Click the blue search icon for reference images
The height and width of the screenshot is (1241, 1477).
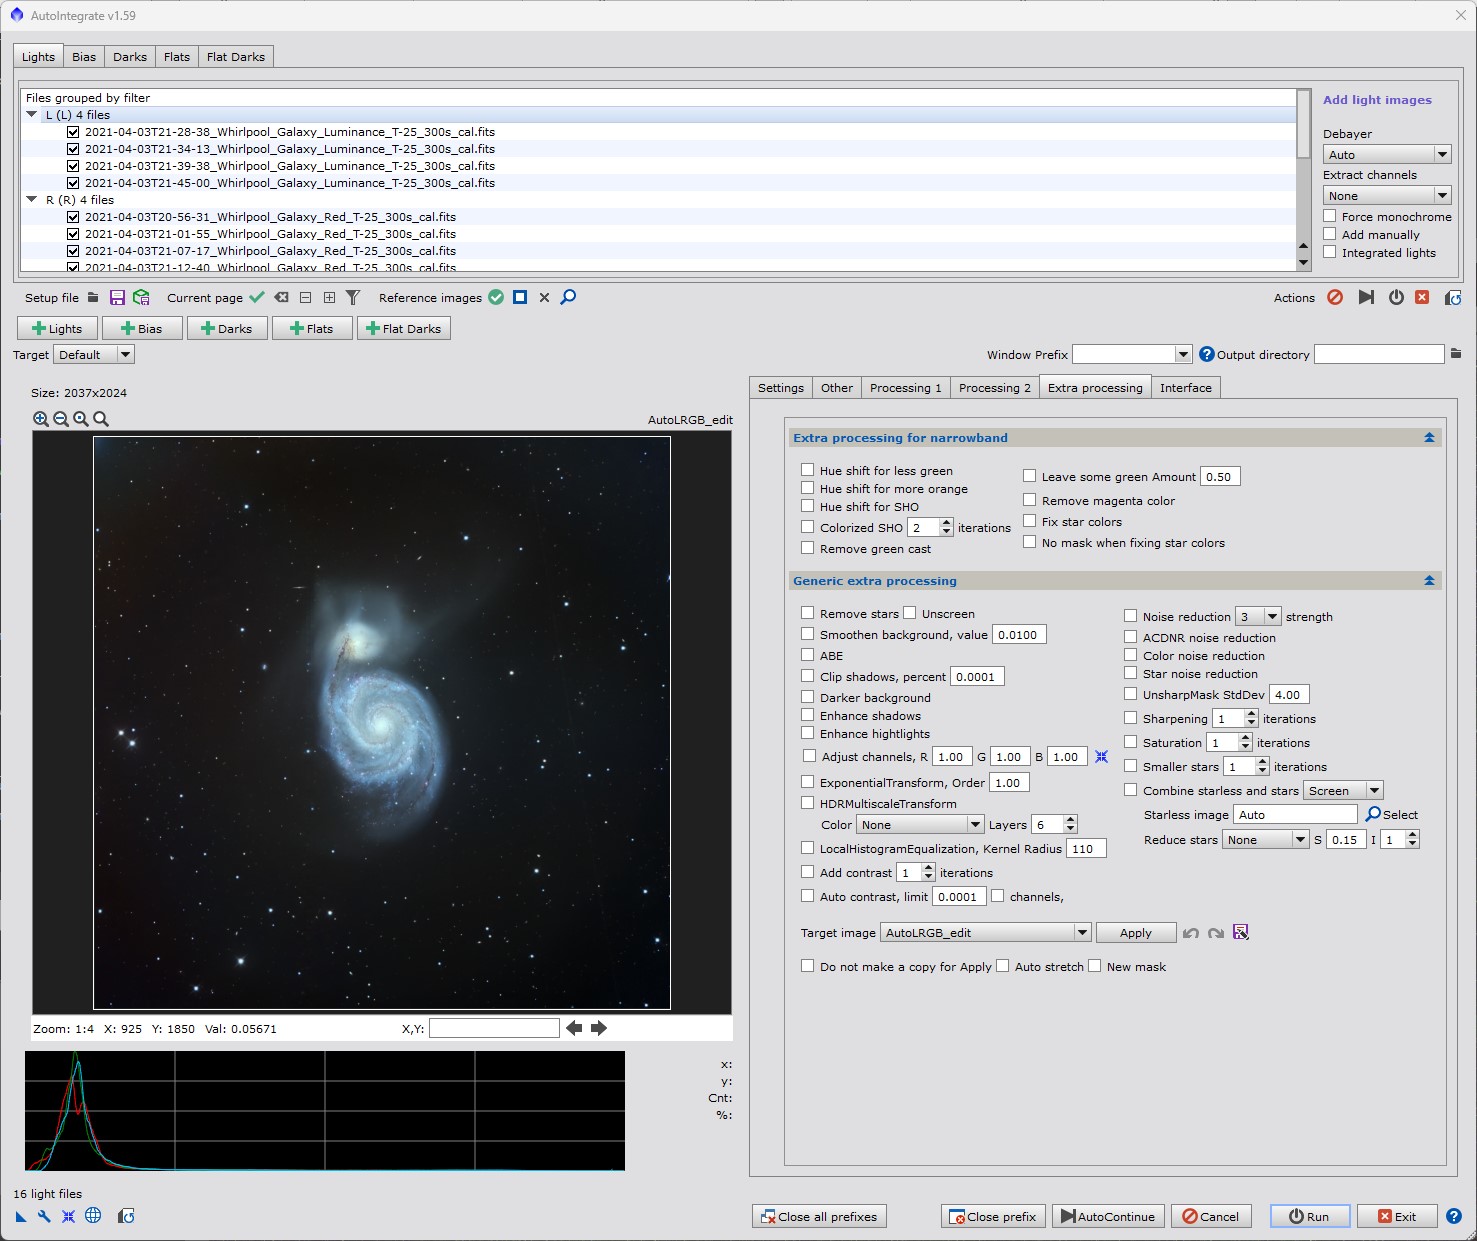coord(568,298)
